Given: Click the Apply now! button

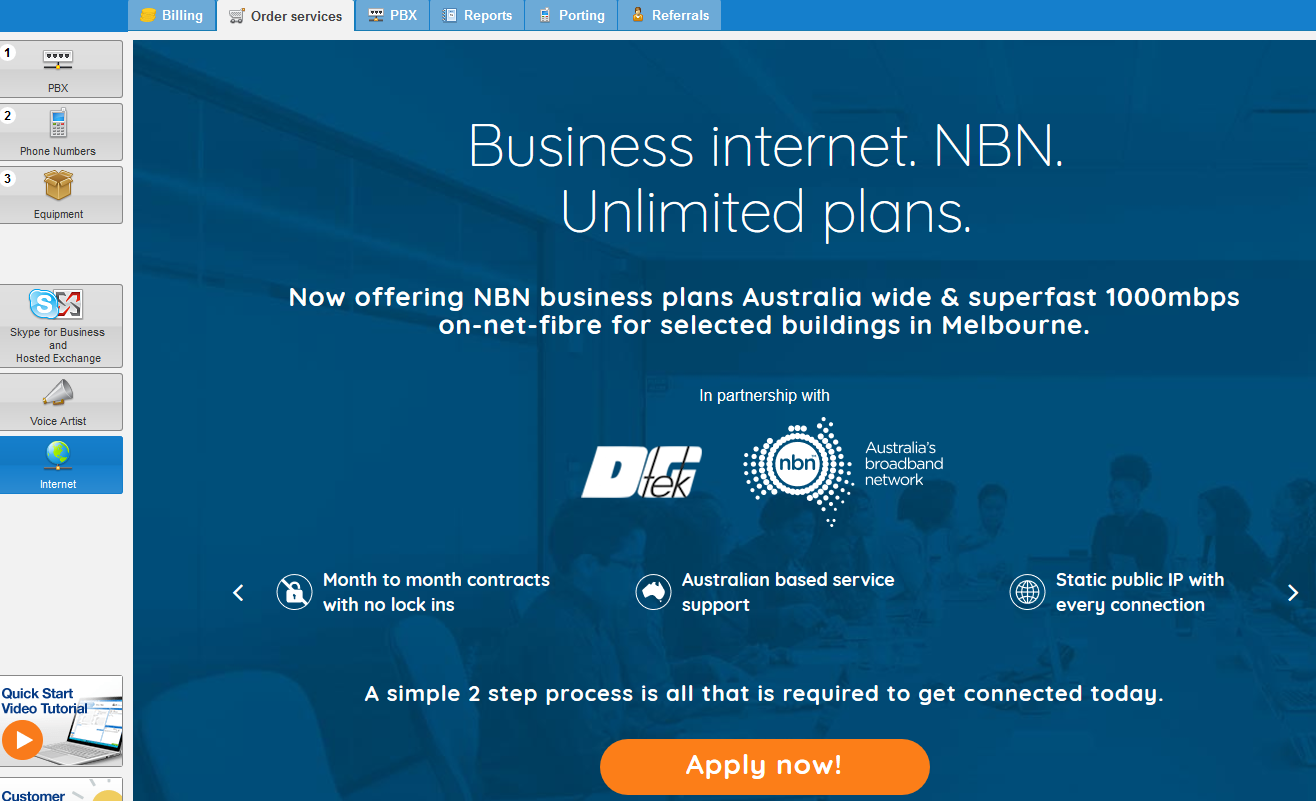Looking at the screenshot, I should tap(764, 766).
